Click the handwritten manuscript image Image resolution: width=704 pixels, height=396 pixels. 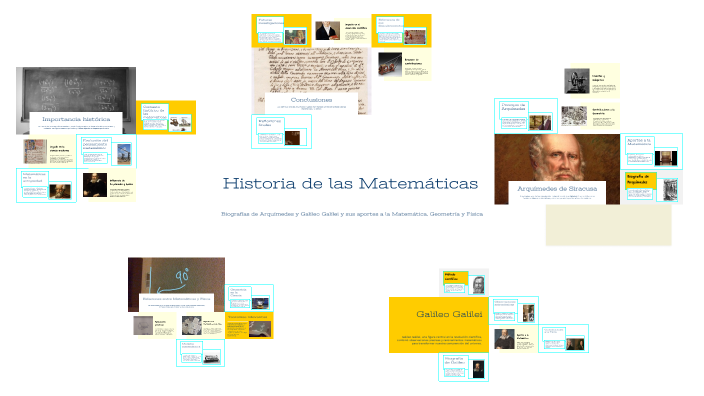tap(311, 70)
